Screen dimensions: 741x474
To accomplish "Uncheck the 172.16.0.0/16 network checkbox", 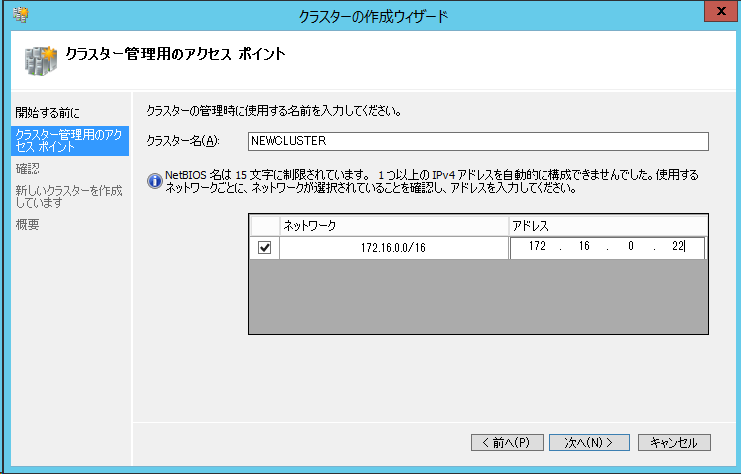I will coord(264,248).
